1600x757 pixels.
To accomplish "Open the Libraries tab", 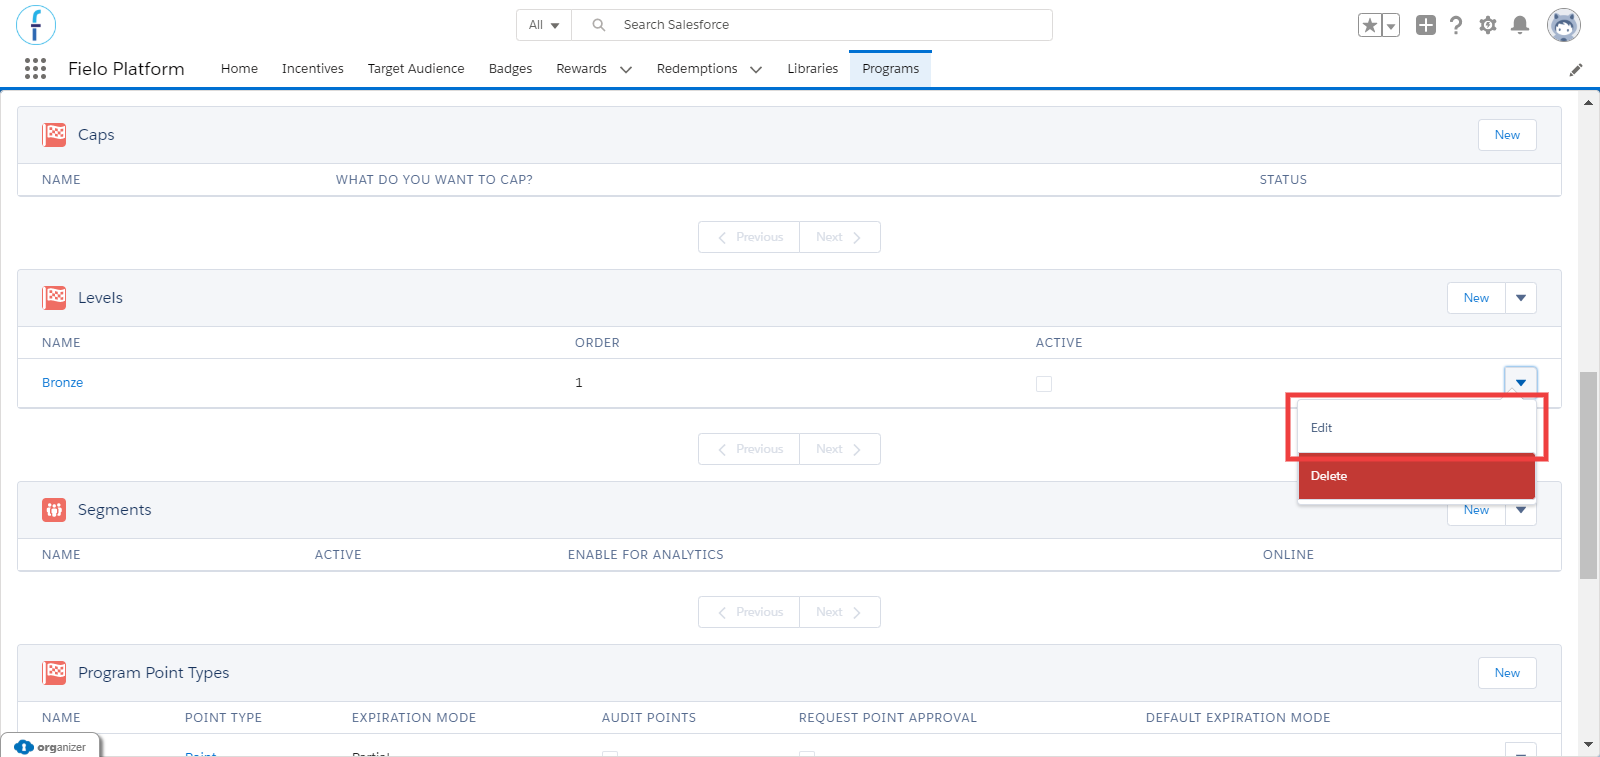I will pyautogui.click(x=812, y=69).
